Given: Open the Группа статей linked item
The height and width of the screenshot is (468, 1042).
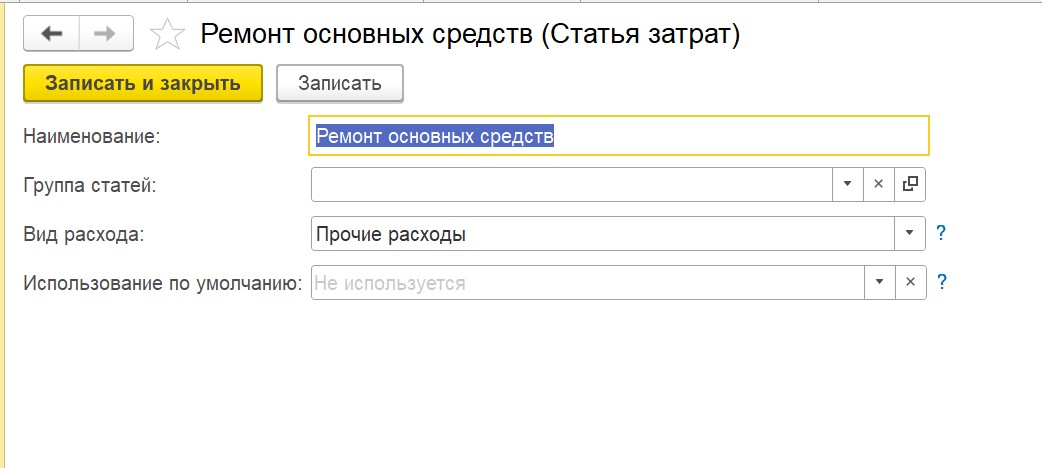Looking at the screenshot, I should click(910, 184).
